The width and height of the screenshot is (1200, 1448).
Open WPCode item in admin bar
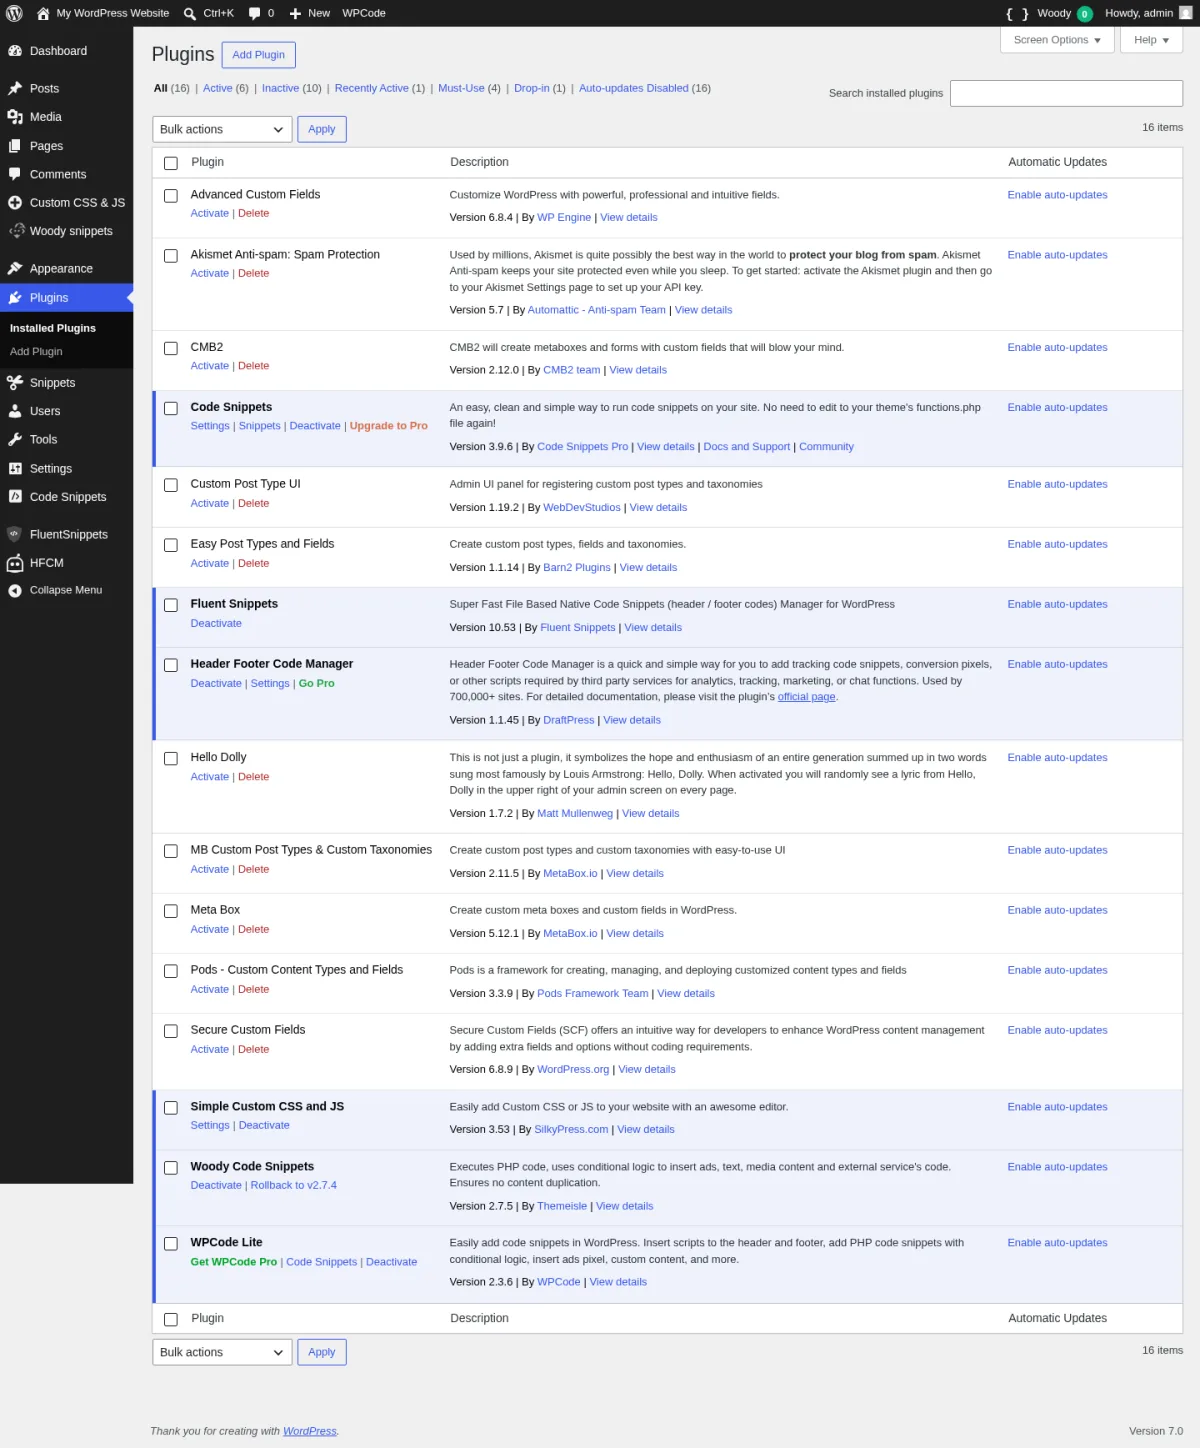(x=364, y=13)
